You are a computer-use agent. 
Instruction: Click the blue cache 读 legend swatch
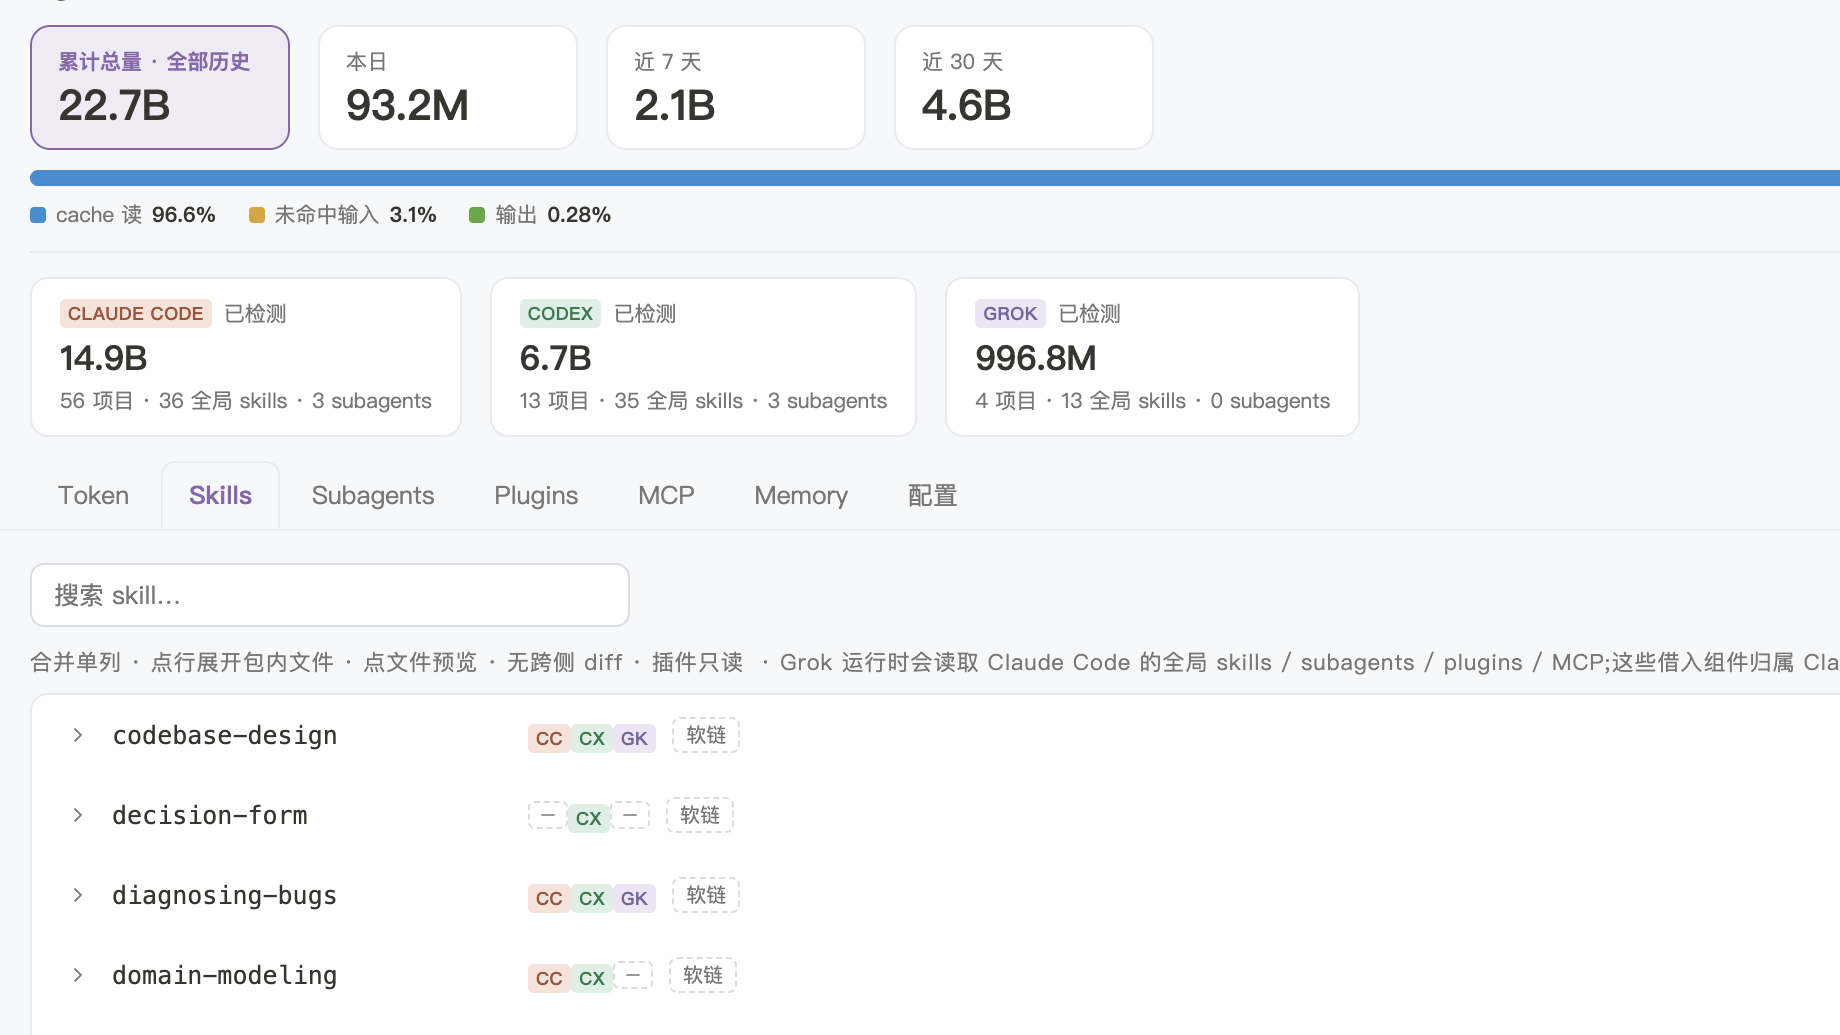coord(38,215)
